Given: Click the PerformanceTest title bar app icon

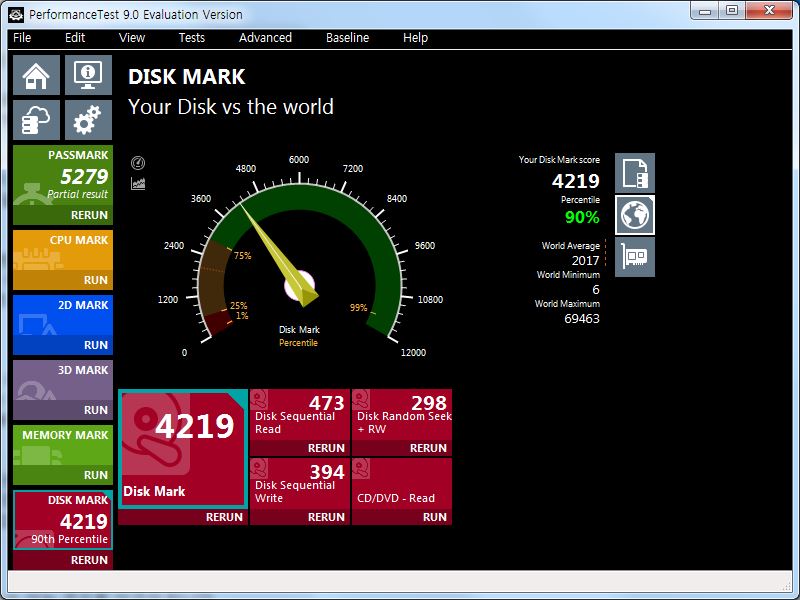Looking at the screenshot, I should point(16,14).
